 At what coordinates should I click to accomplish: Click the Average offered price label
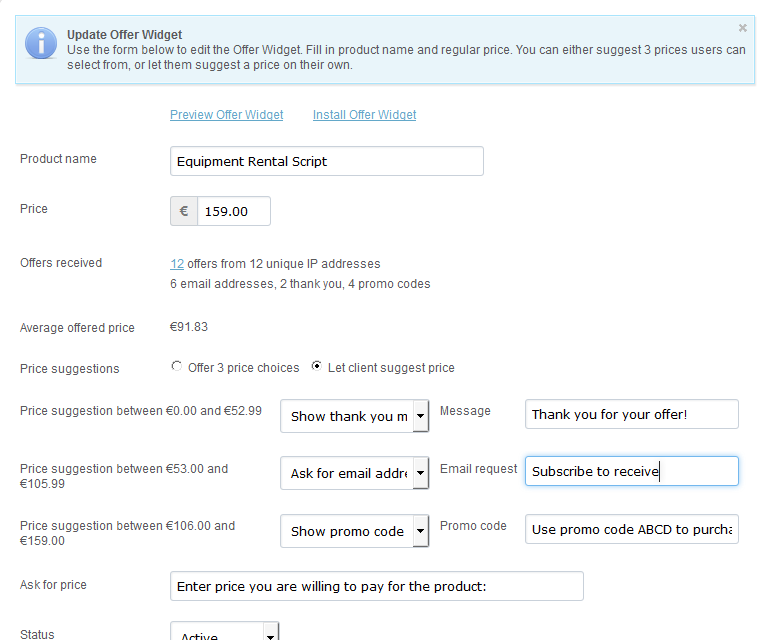(77, 328)
